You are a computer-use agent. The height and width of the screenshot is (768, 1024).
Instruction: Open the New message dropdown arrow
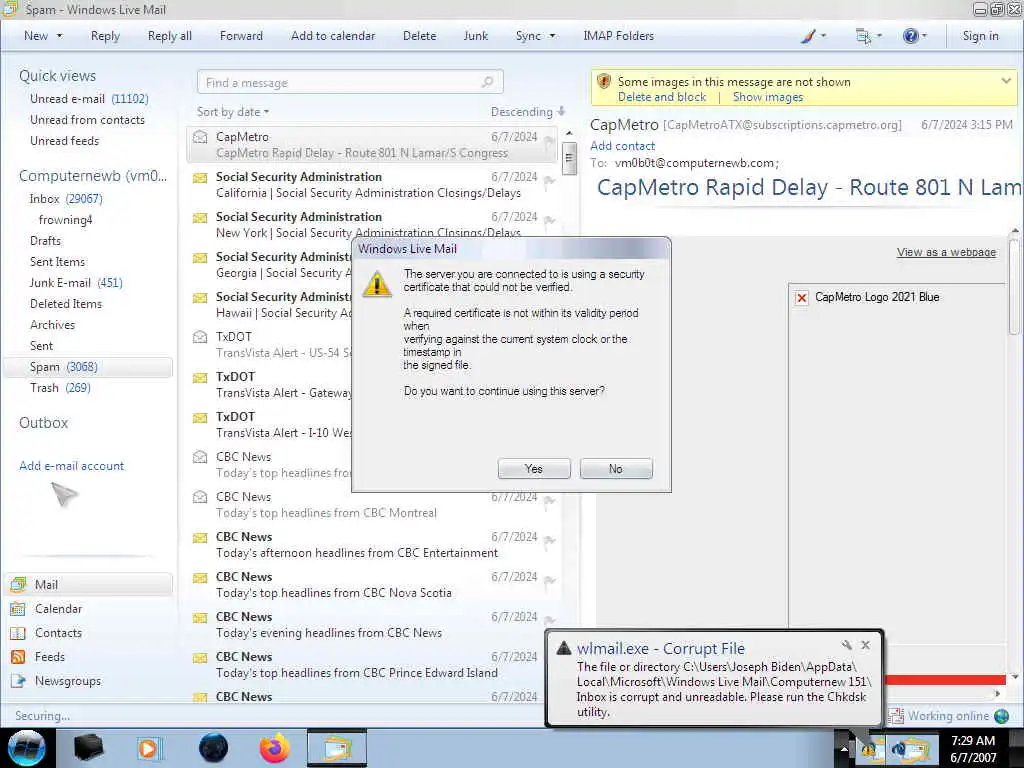[x=59, y=36]
